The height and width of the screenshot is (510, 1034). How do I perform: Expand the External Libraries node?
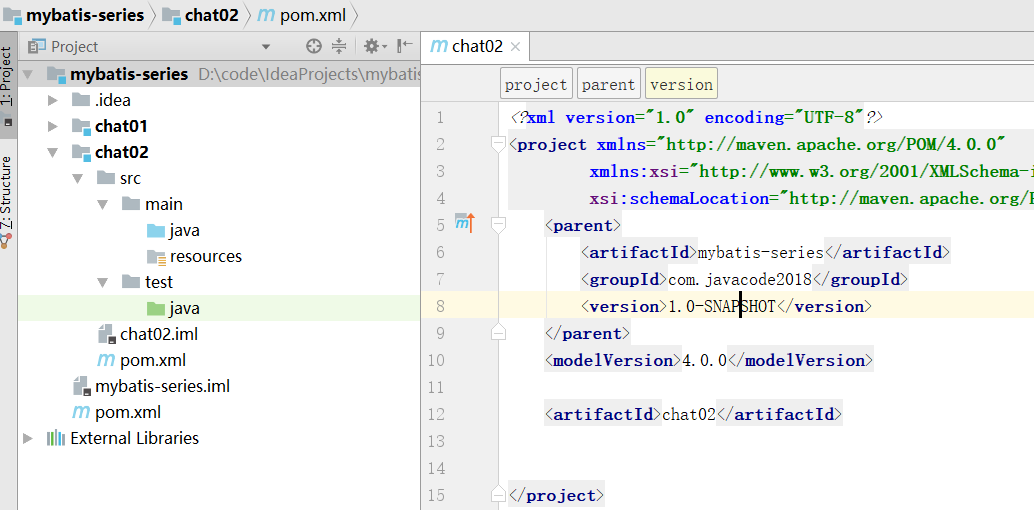point(28,438)
